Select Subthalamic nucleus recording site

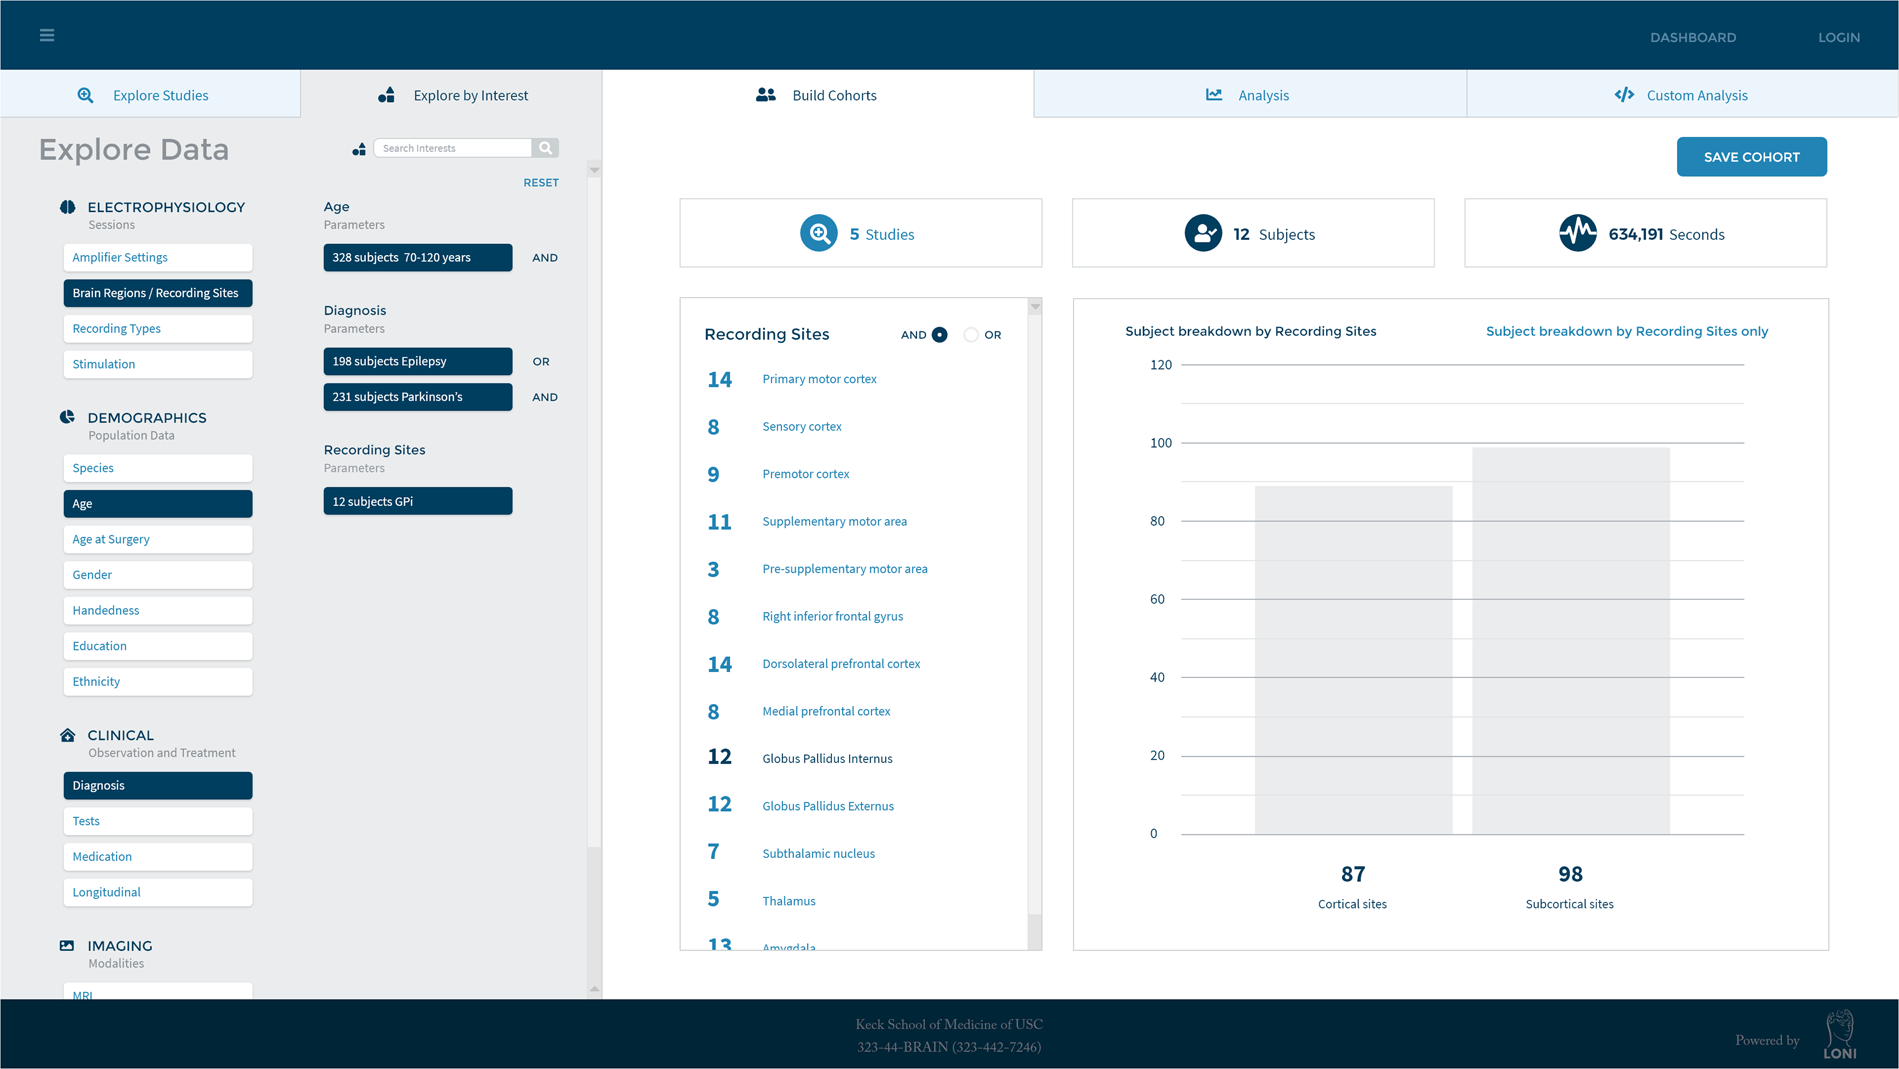(x=819, y=853)
